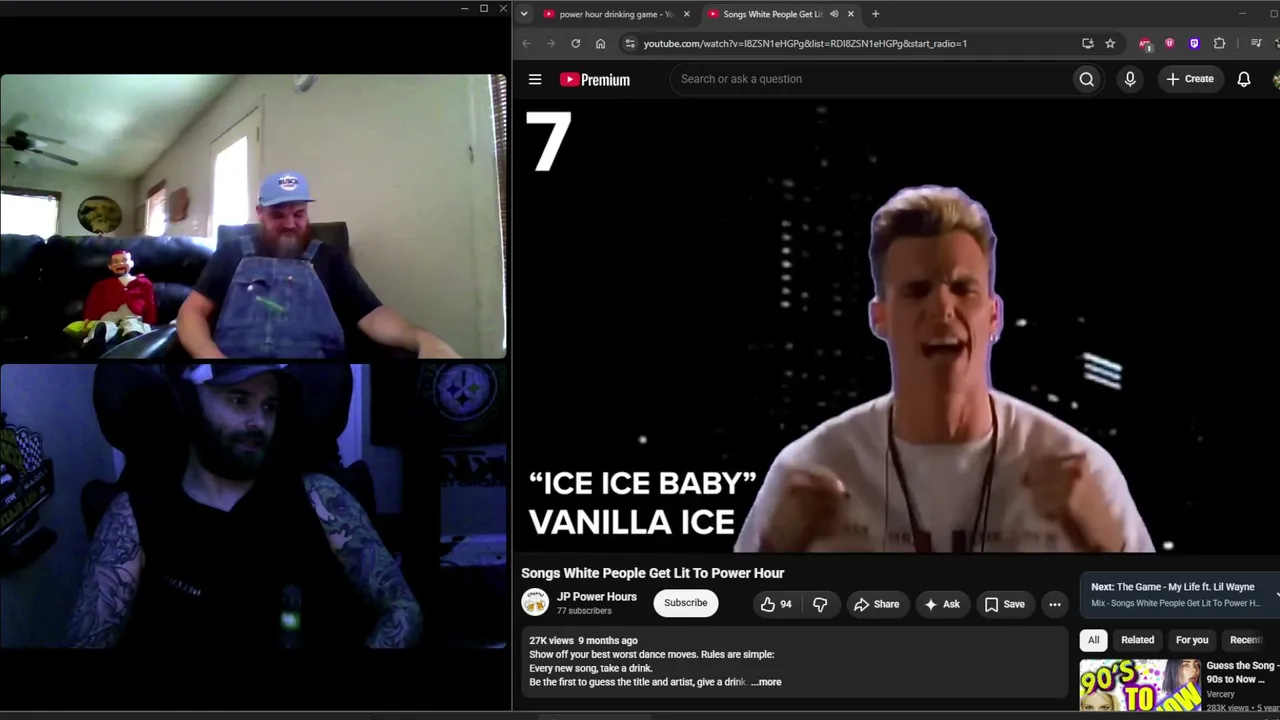
Task: Click the Ask button below the video
Action: (942, 604)
